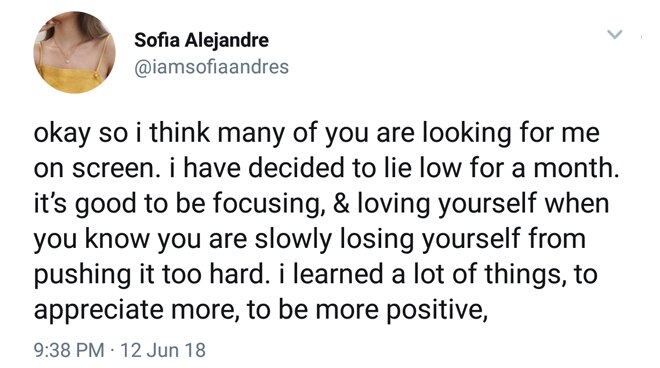
Task: Open the tweet options chevron menu
Action: pyautogui.click(x=615, y=34)
